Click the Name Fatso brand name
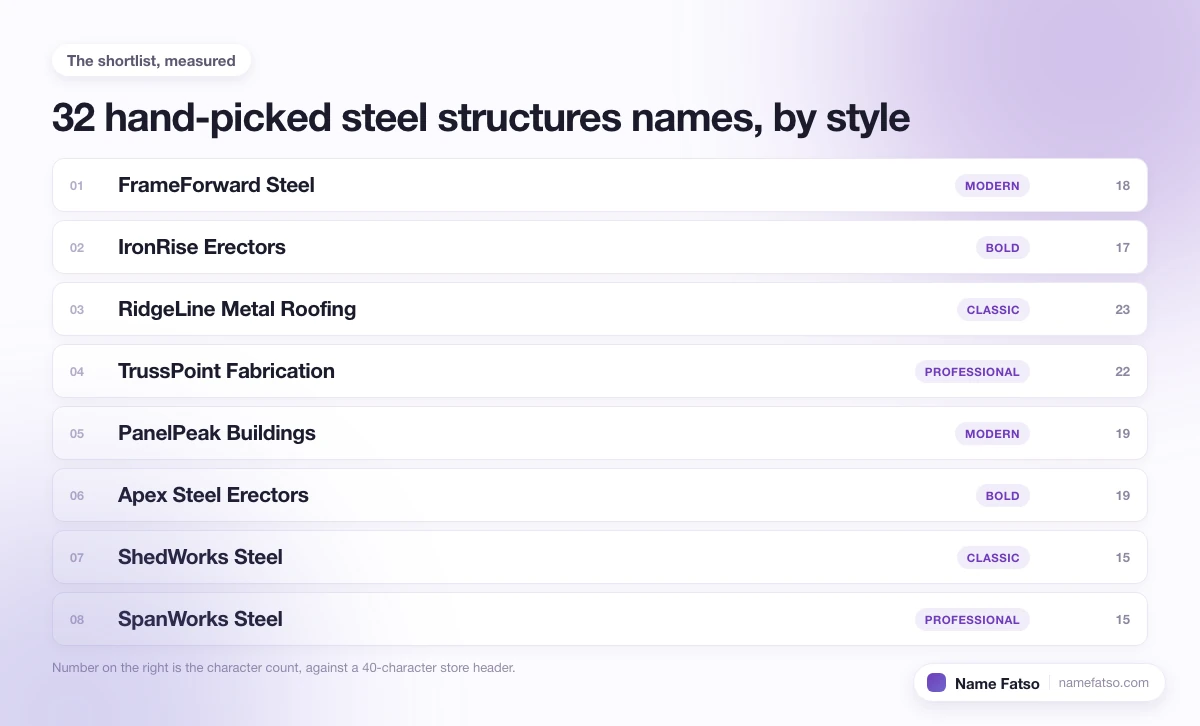The height and width of the screenshot is (726, 1200). pyautogui.click(x=997, y=684)
